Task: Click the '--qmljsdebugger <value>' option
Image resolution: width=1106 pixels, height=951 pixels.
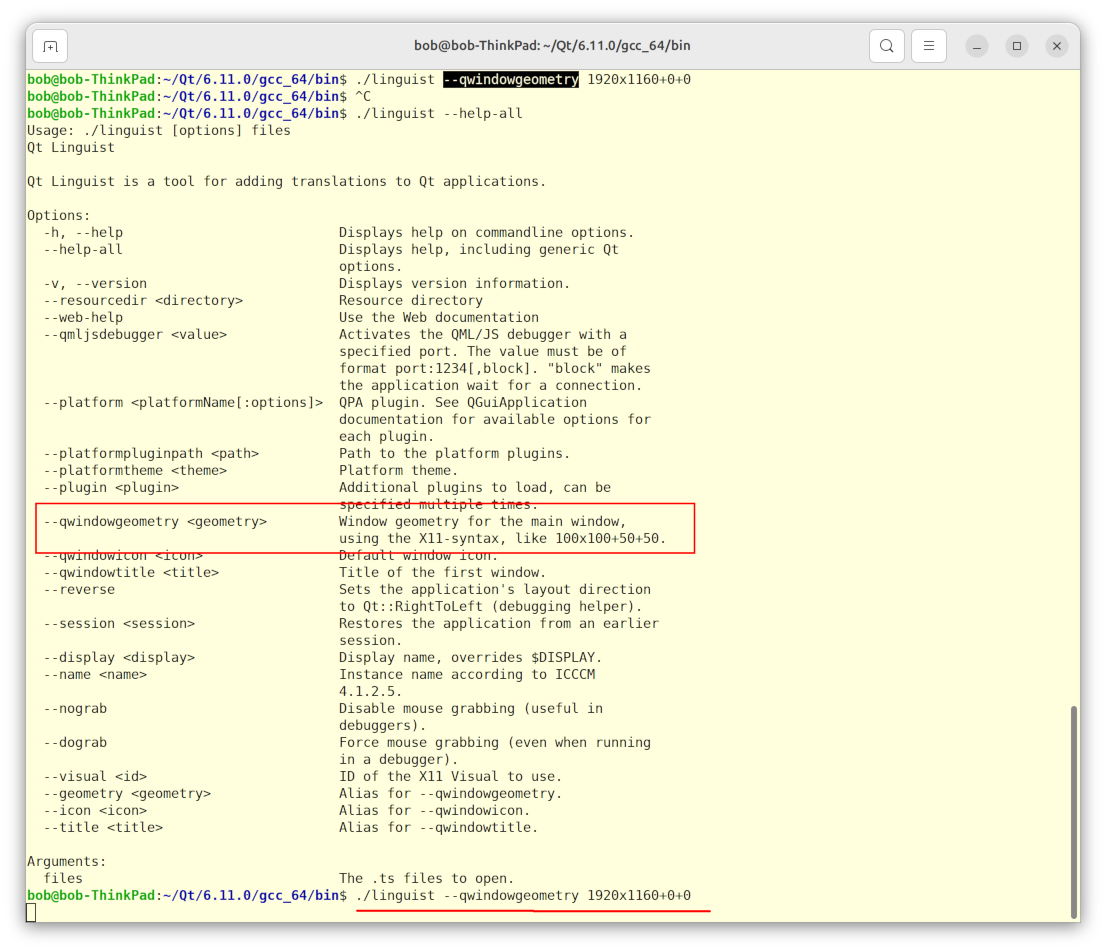Action: pyautogui.click(x=135, y=334)
